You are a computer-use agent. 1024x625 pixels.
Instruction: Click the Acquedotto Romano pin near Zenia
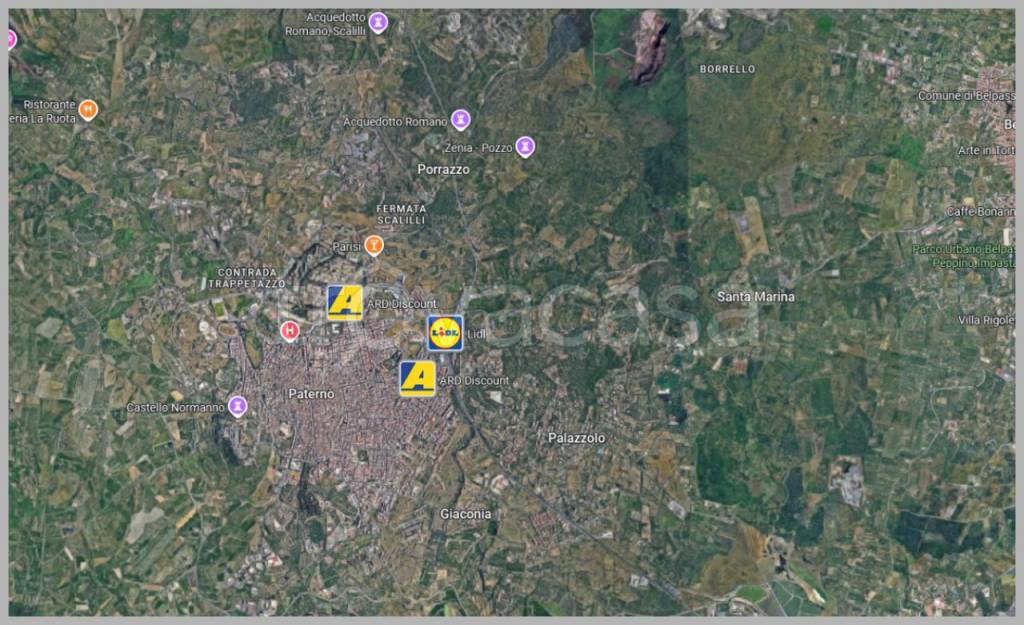click(460, 120)
